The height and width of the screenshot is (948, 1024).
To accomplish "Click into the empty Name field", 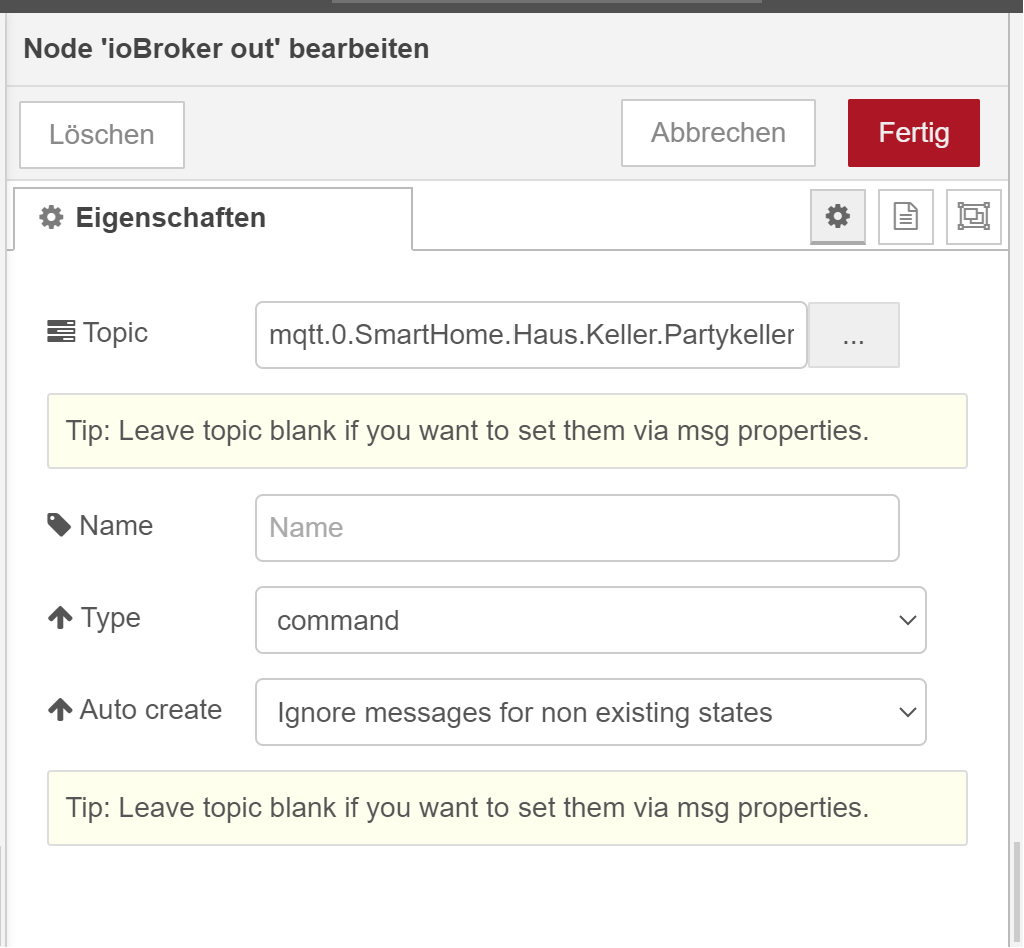I will 577,528.
